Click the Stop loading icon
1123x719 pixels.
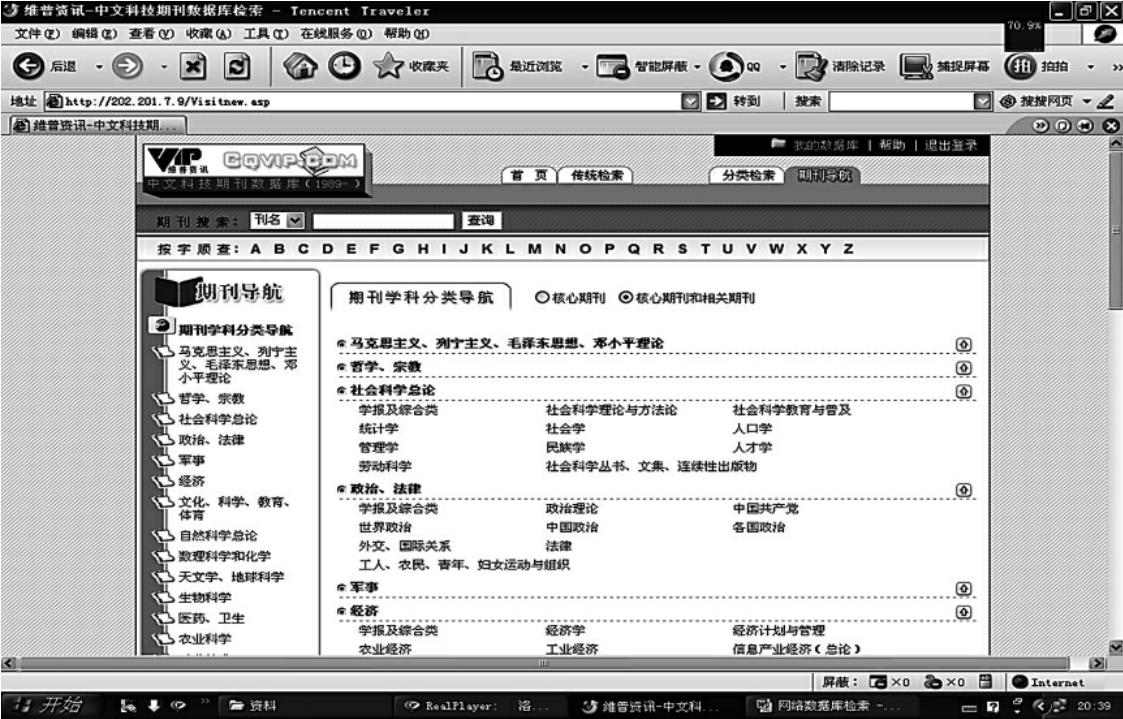point(192,67)
